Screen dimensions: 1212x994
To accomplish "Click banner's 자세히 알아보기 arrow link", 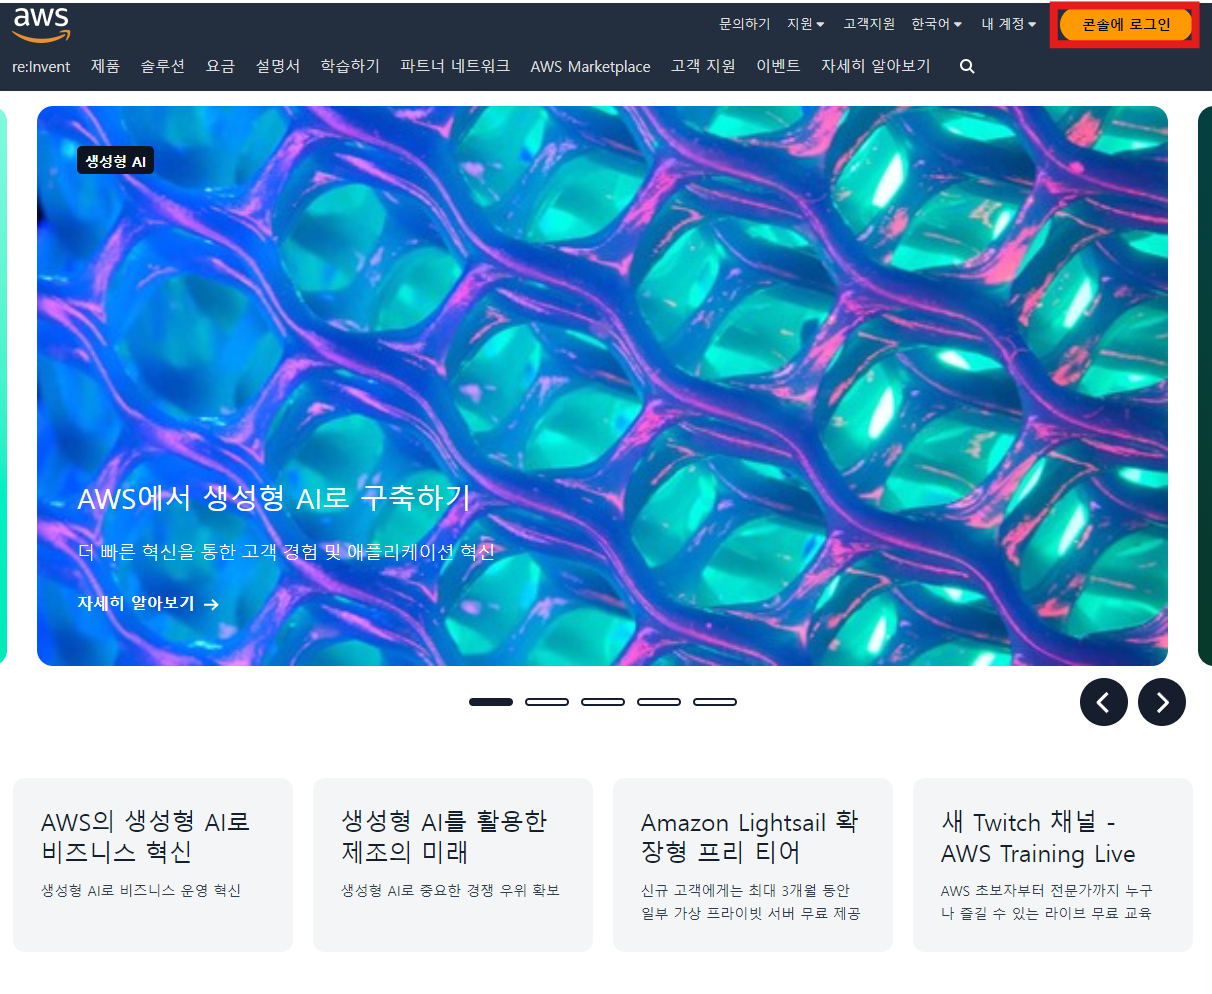I will (x=148, y=604).
